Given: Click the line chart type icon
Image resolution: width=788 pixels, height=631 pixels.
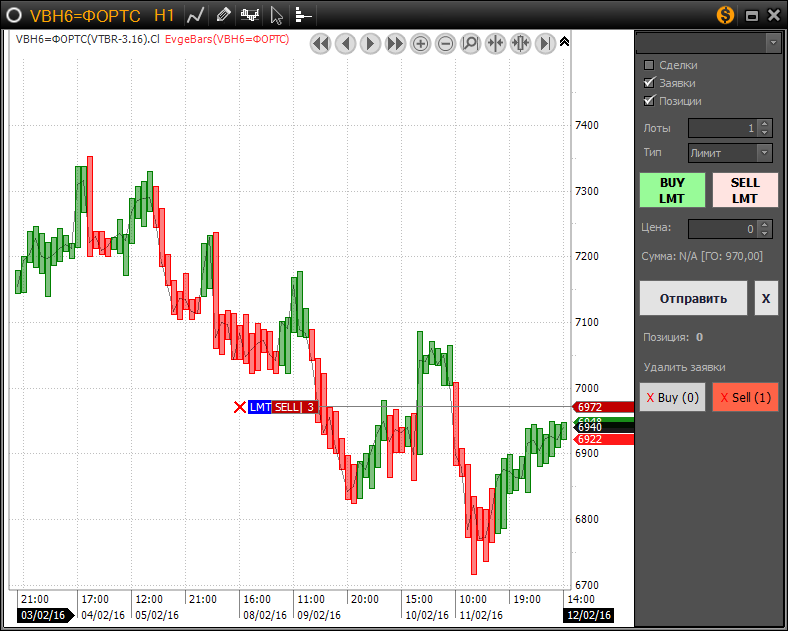Looking at the screenshot, I should 196,15.
